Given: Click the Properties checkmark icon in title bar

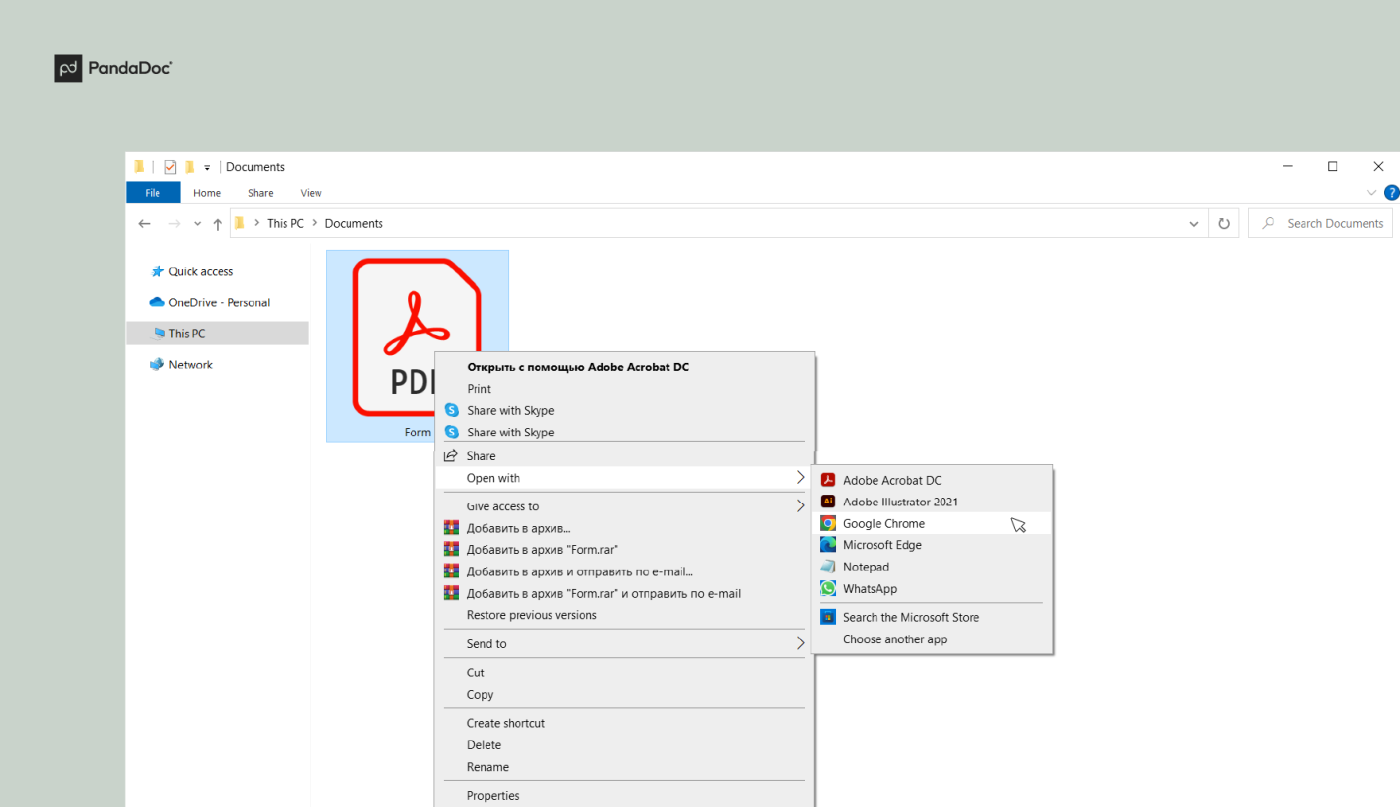Looking at the screenshot, I should tap(170, 167).
